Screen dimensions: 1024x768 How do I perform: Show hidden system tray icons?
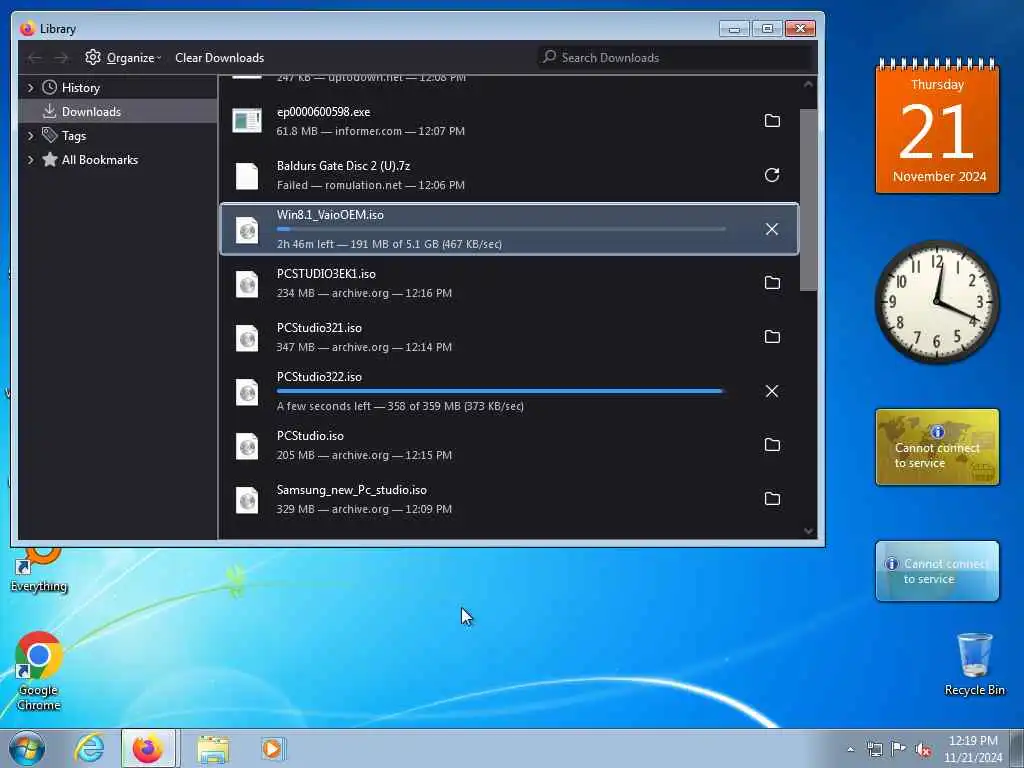click(x=850, y=749)
